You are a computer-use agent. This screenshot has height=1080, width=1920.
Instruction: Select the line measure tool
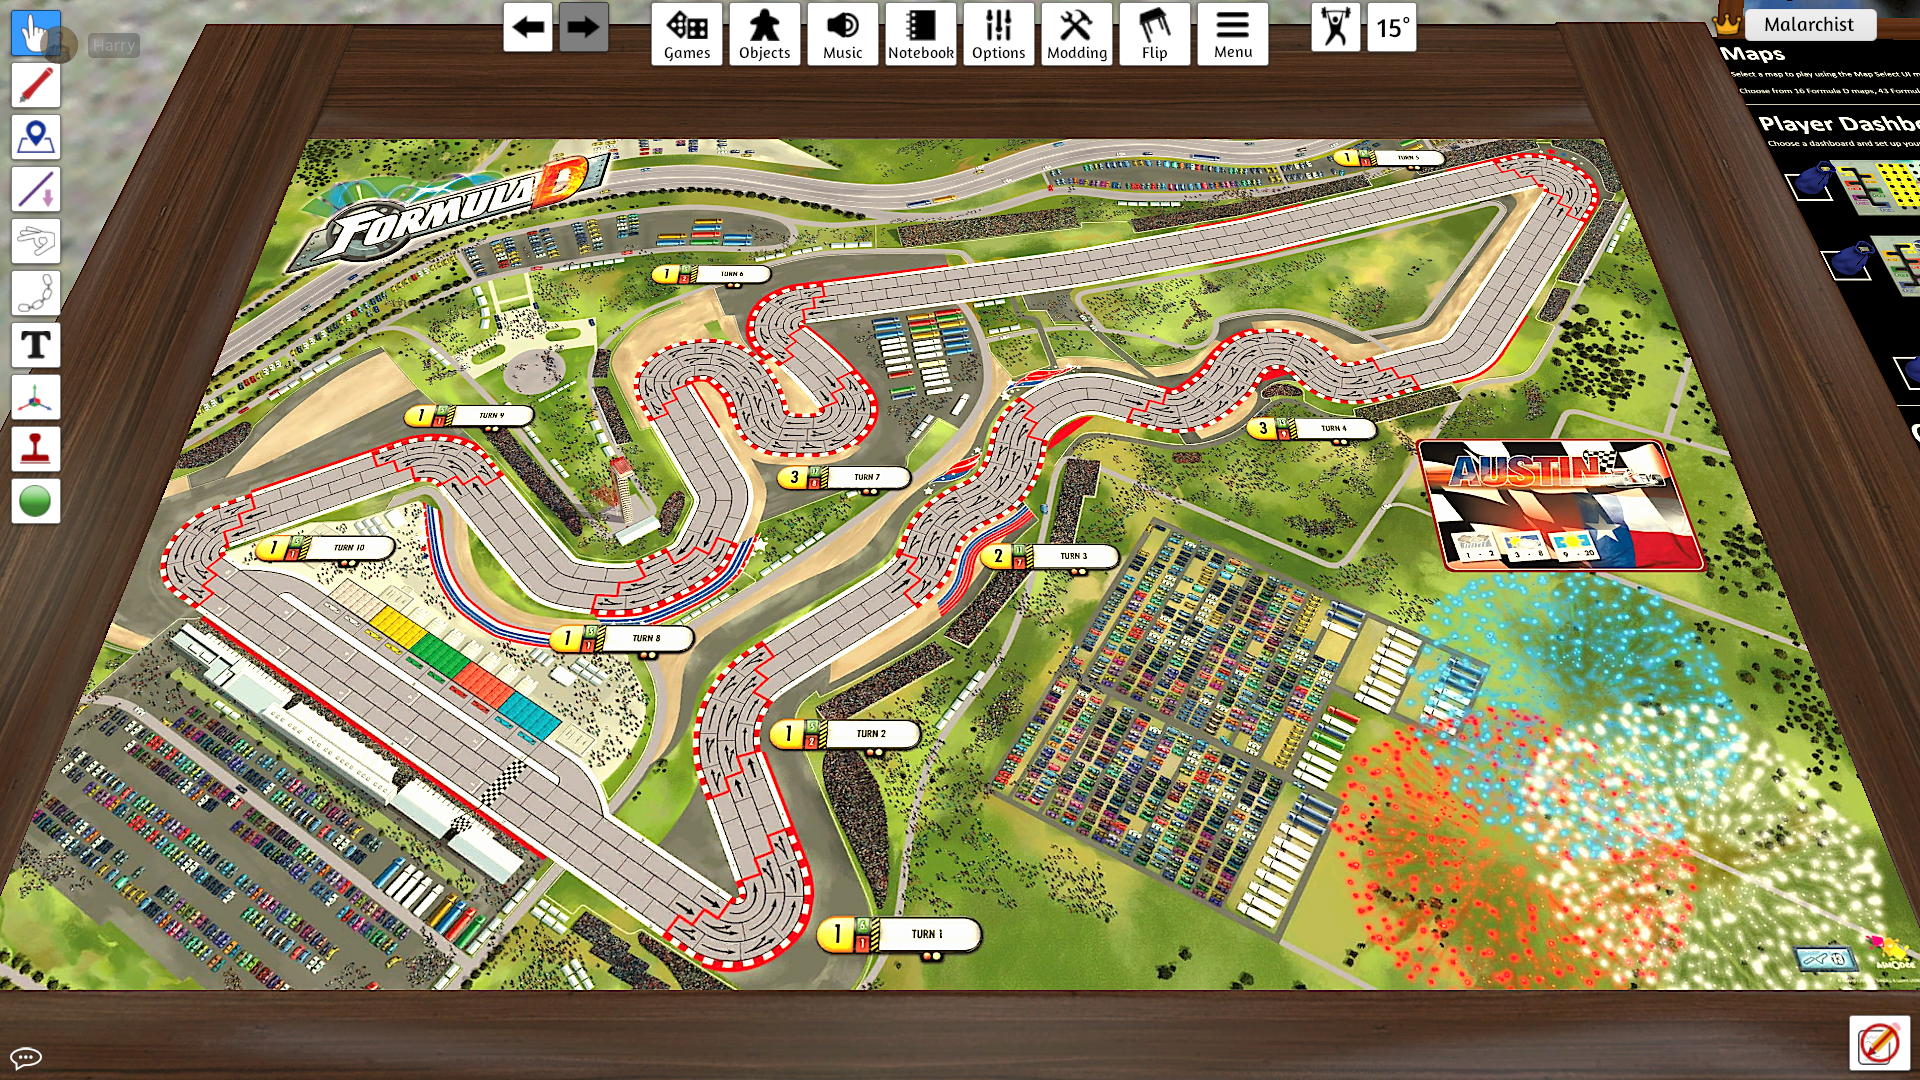tap(35, 189)
